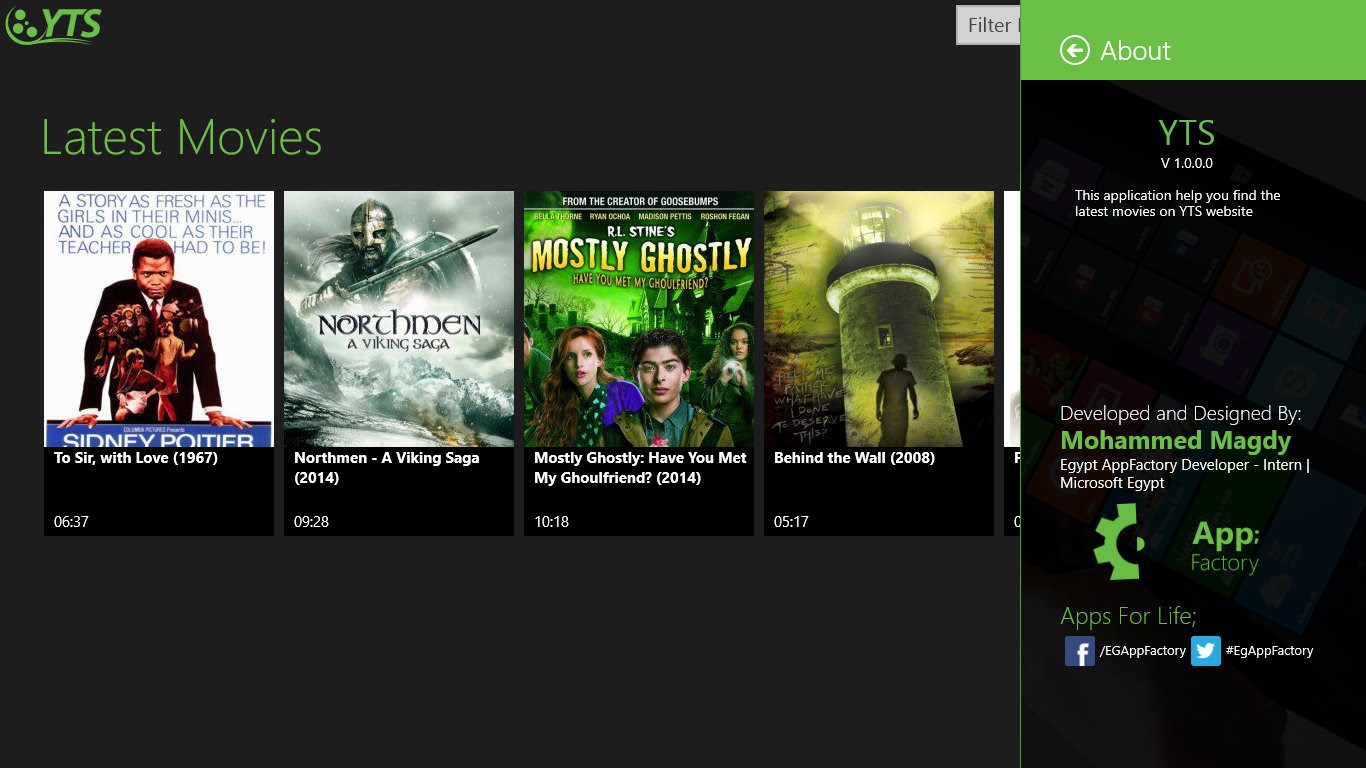
Task: Click the back arrow in About panel
Action: pos(1075,50)
